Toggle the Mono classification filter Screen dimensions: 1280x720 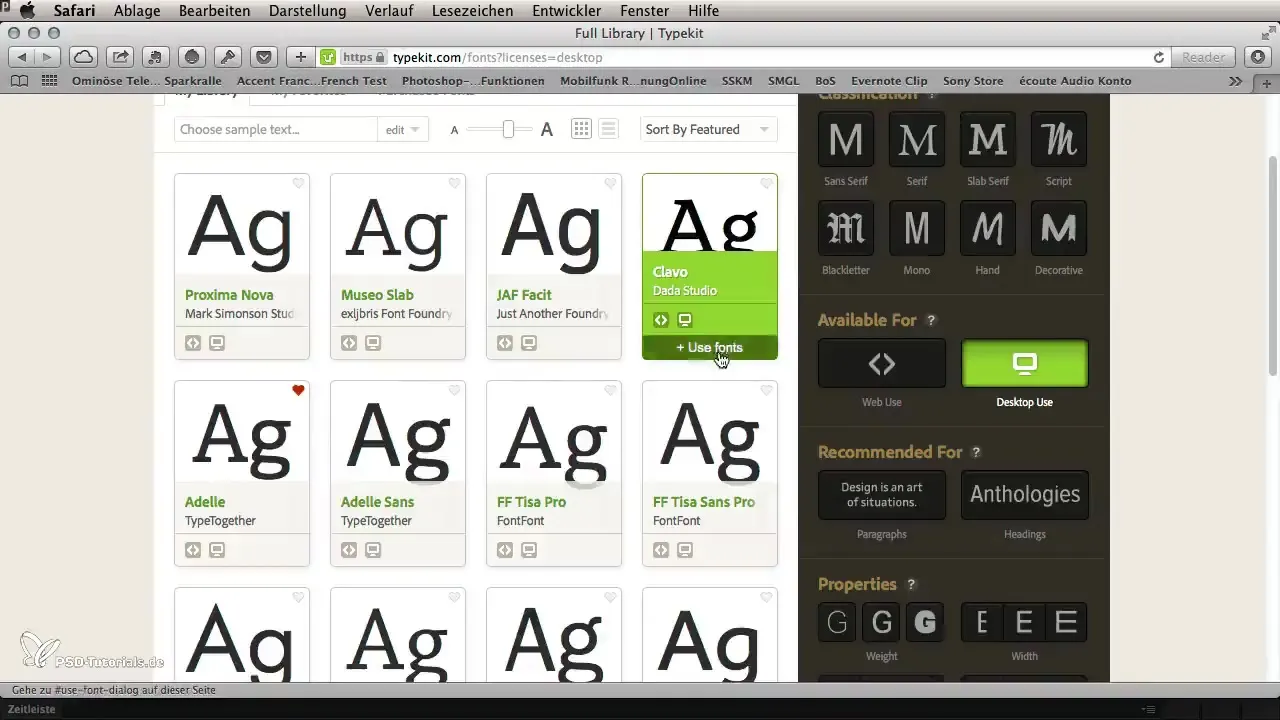pyautogui.click(x=917, y=228)
